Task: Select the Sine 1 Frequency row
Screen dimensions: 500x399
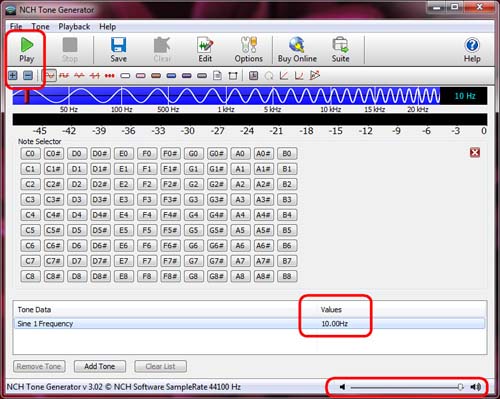Action: click(x=249, y=324)
